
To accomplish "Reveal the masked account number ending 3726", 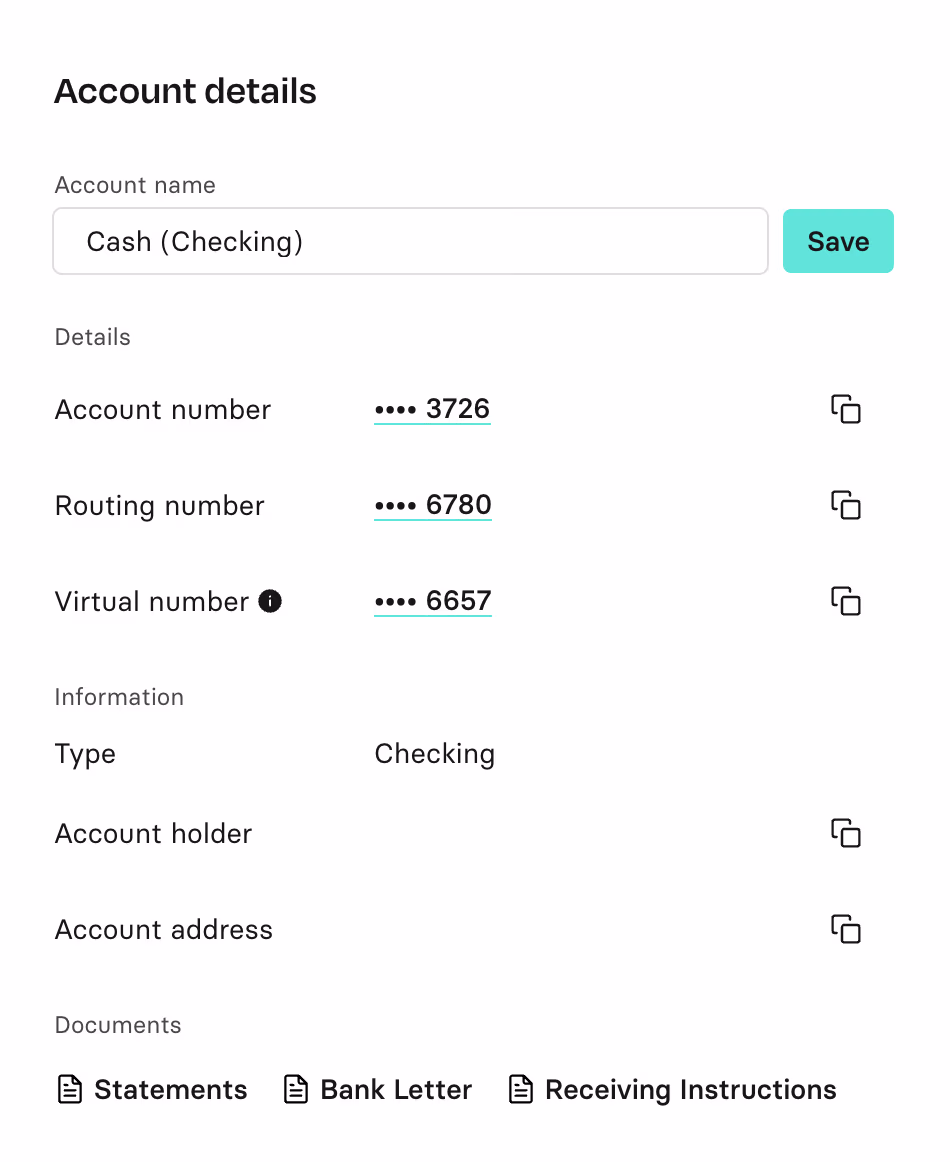I will coord(432,409).
